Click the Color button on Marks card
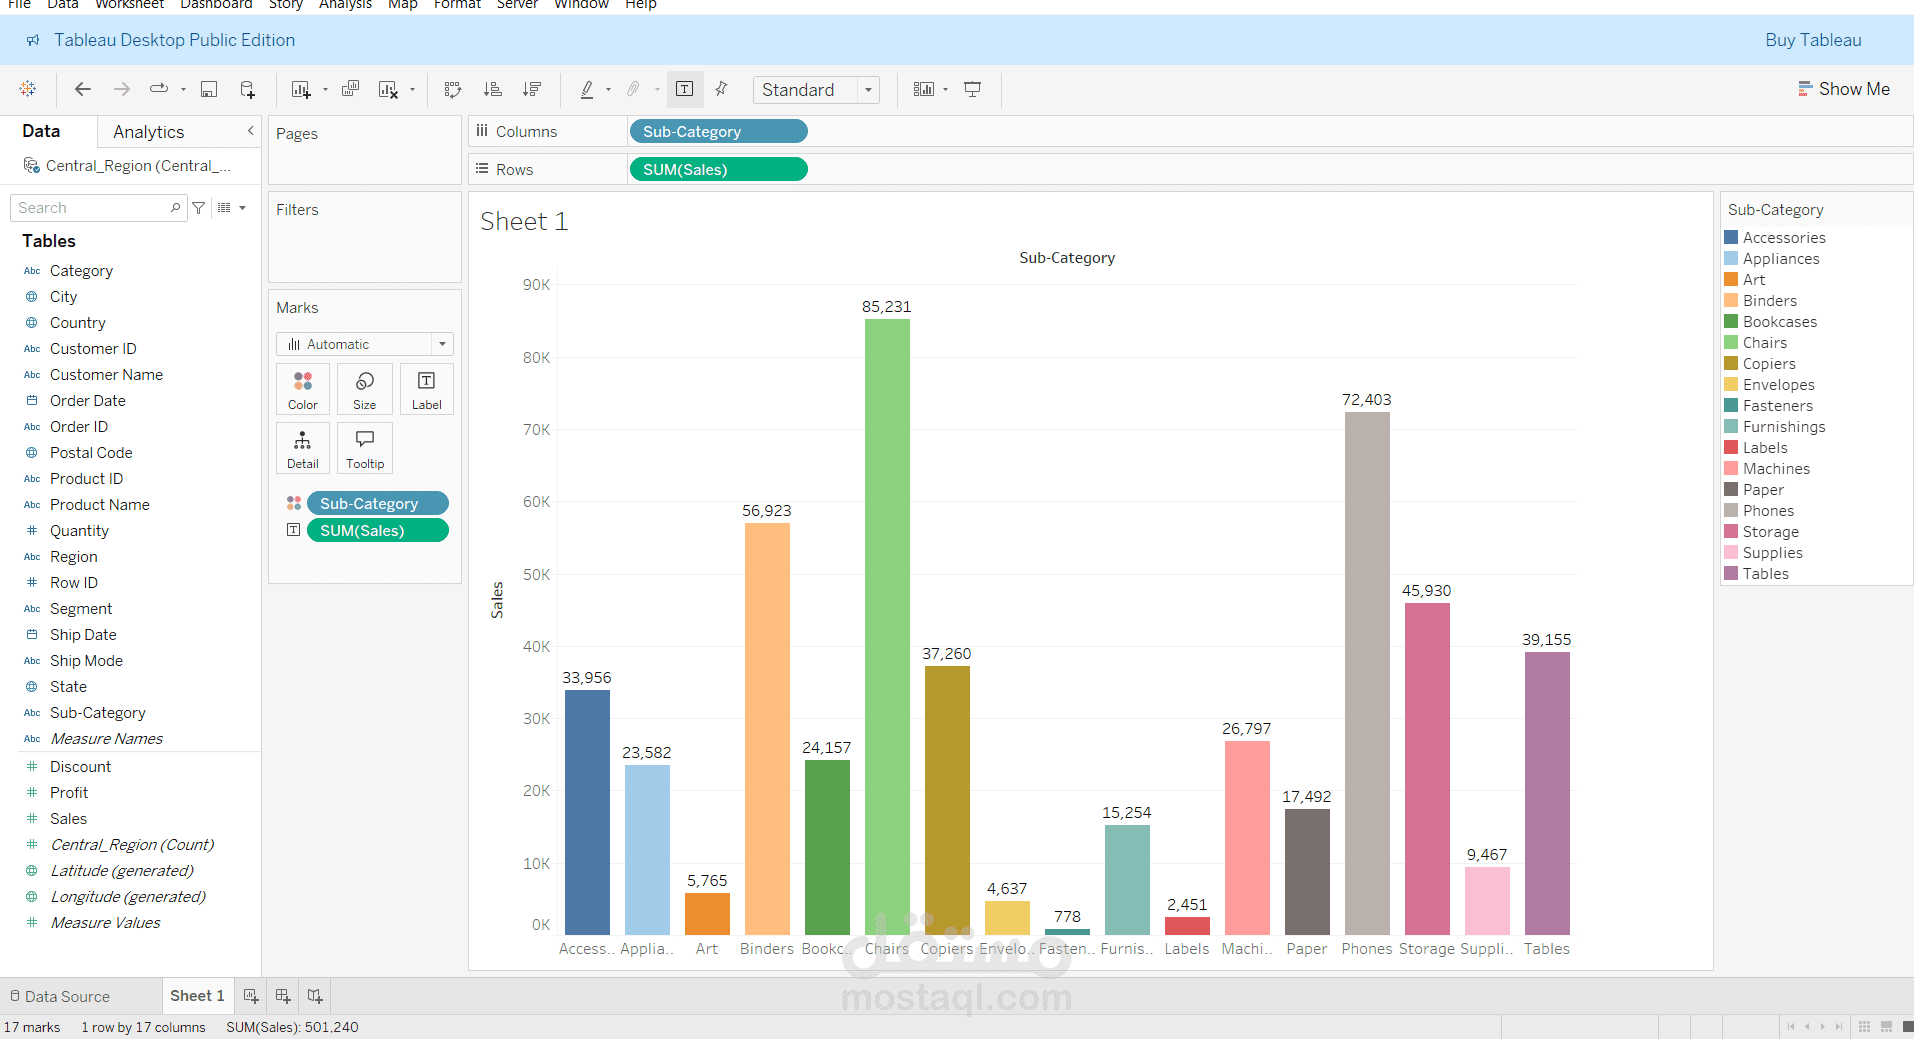Screen dimensions: 1914x1039 coord(303,390)
